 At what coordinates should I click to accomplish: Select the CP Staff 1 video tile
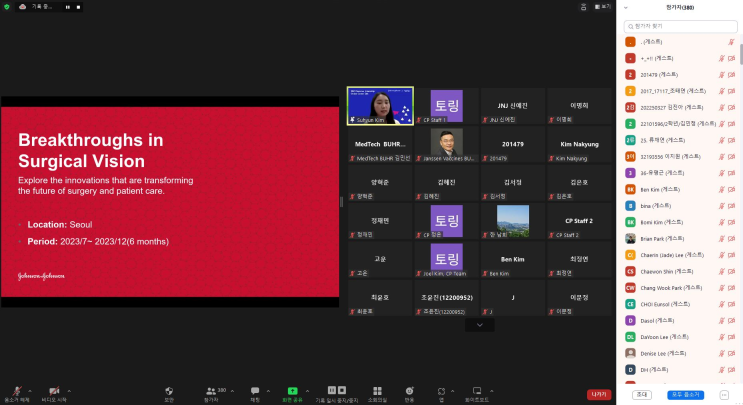446,106
